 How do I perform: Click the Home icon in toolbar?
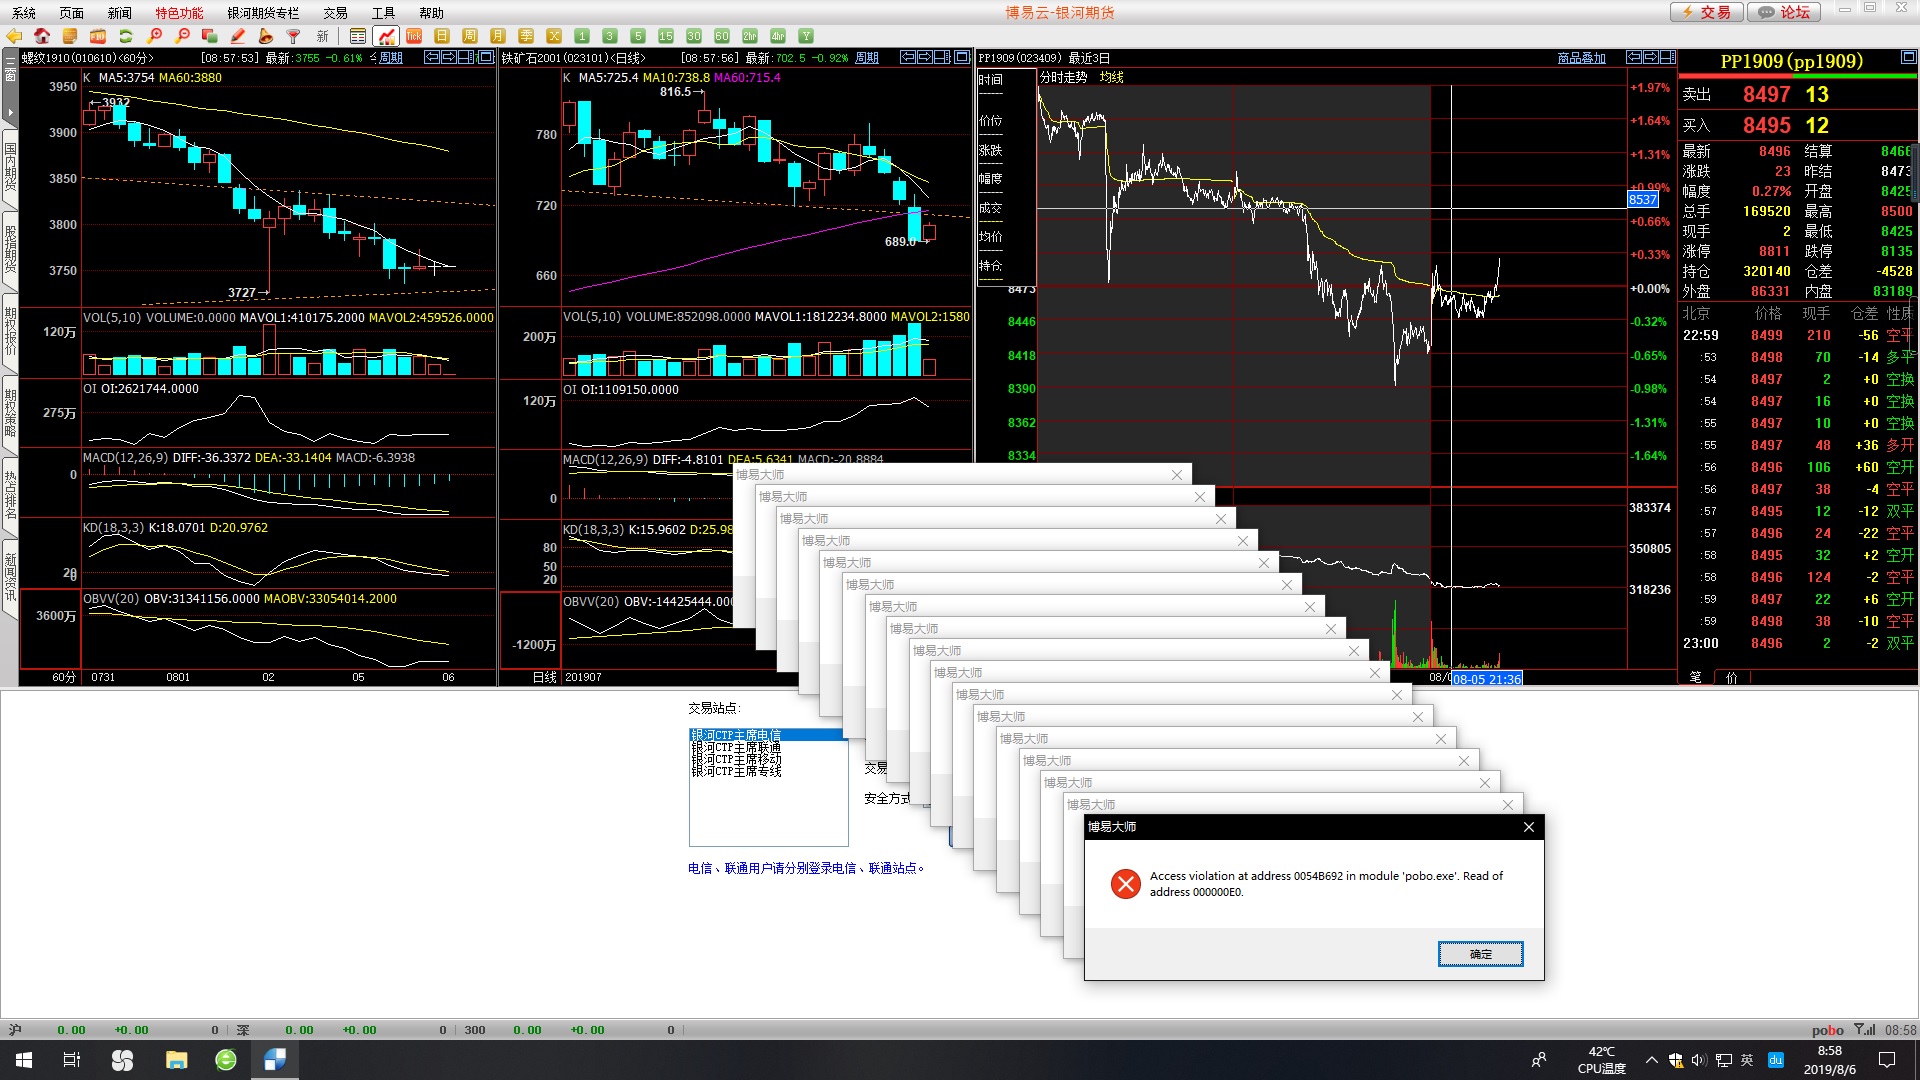[42, 36]
